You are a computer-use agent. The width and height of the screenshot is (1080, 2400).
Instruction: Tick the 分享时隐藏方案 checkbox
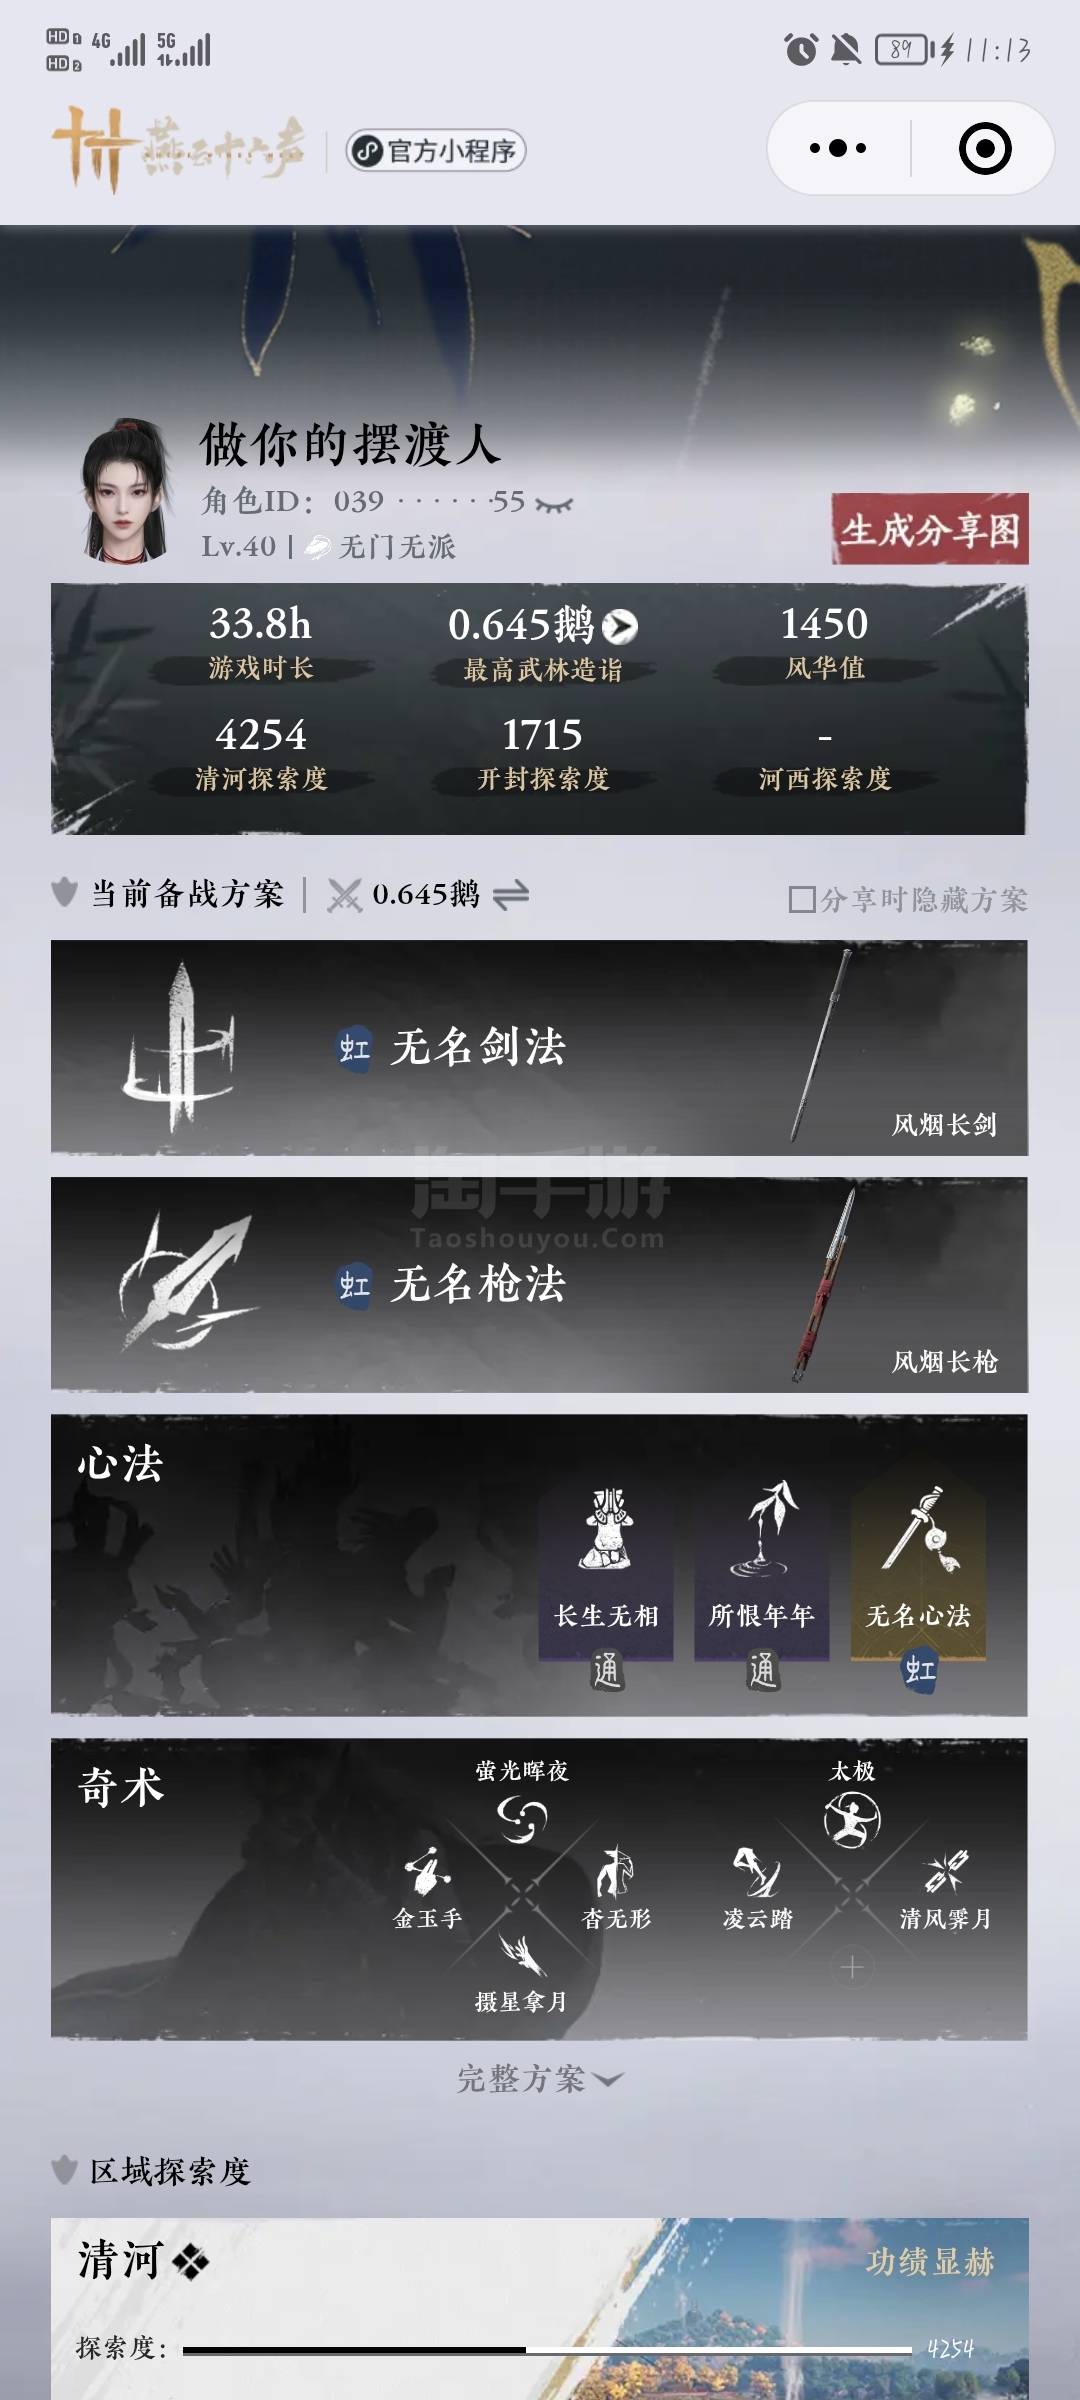(801, 899)
